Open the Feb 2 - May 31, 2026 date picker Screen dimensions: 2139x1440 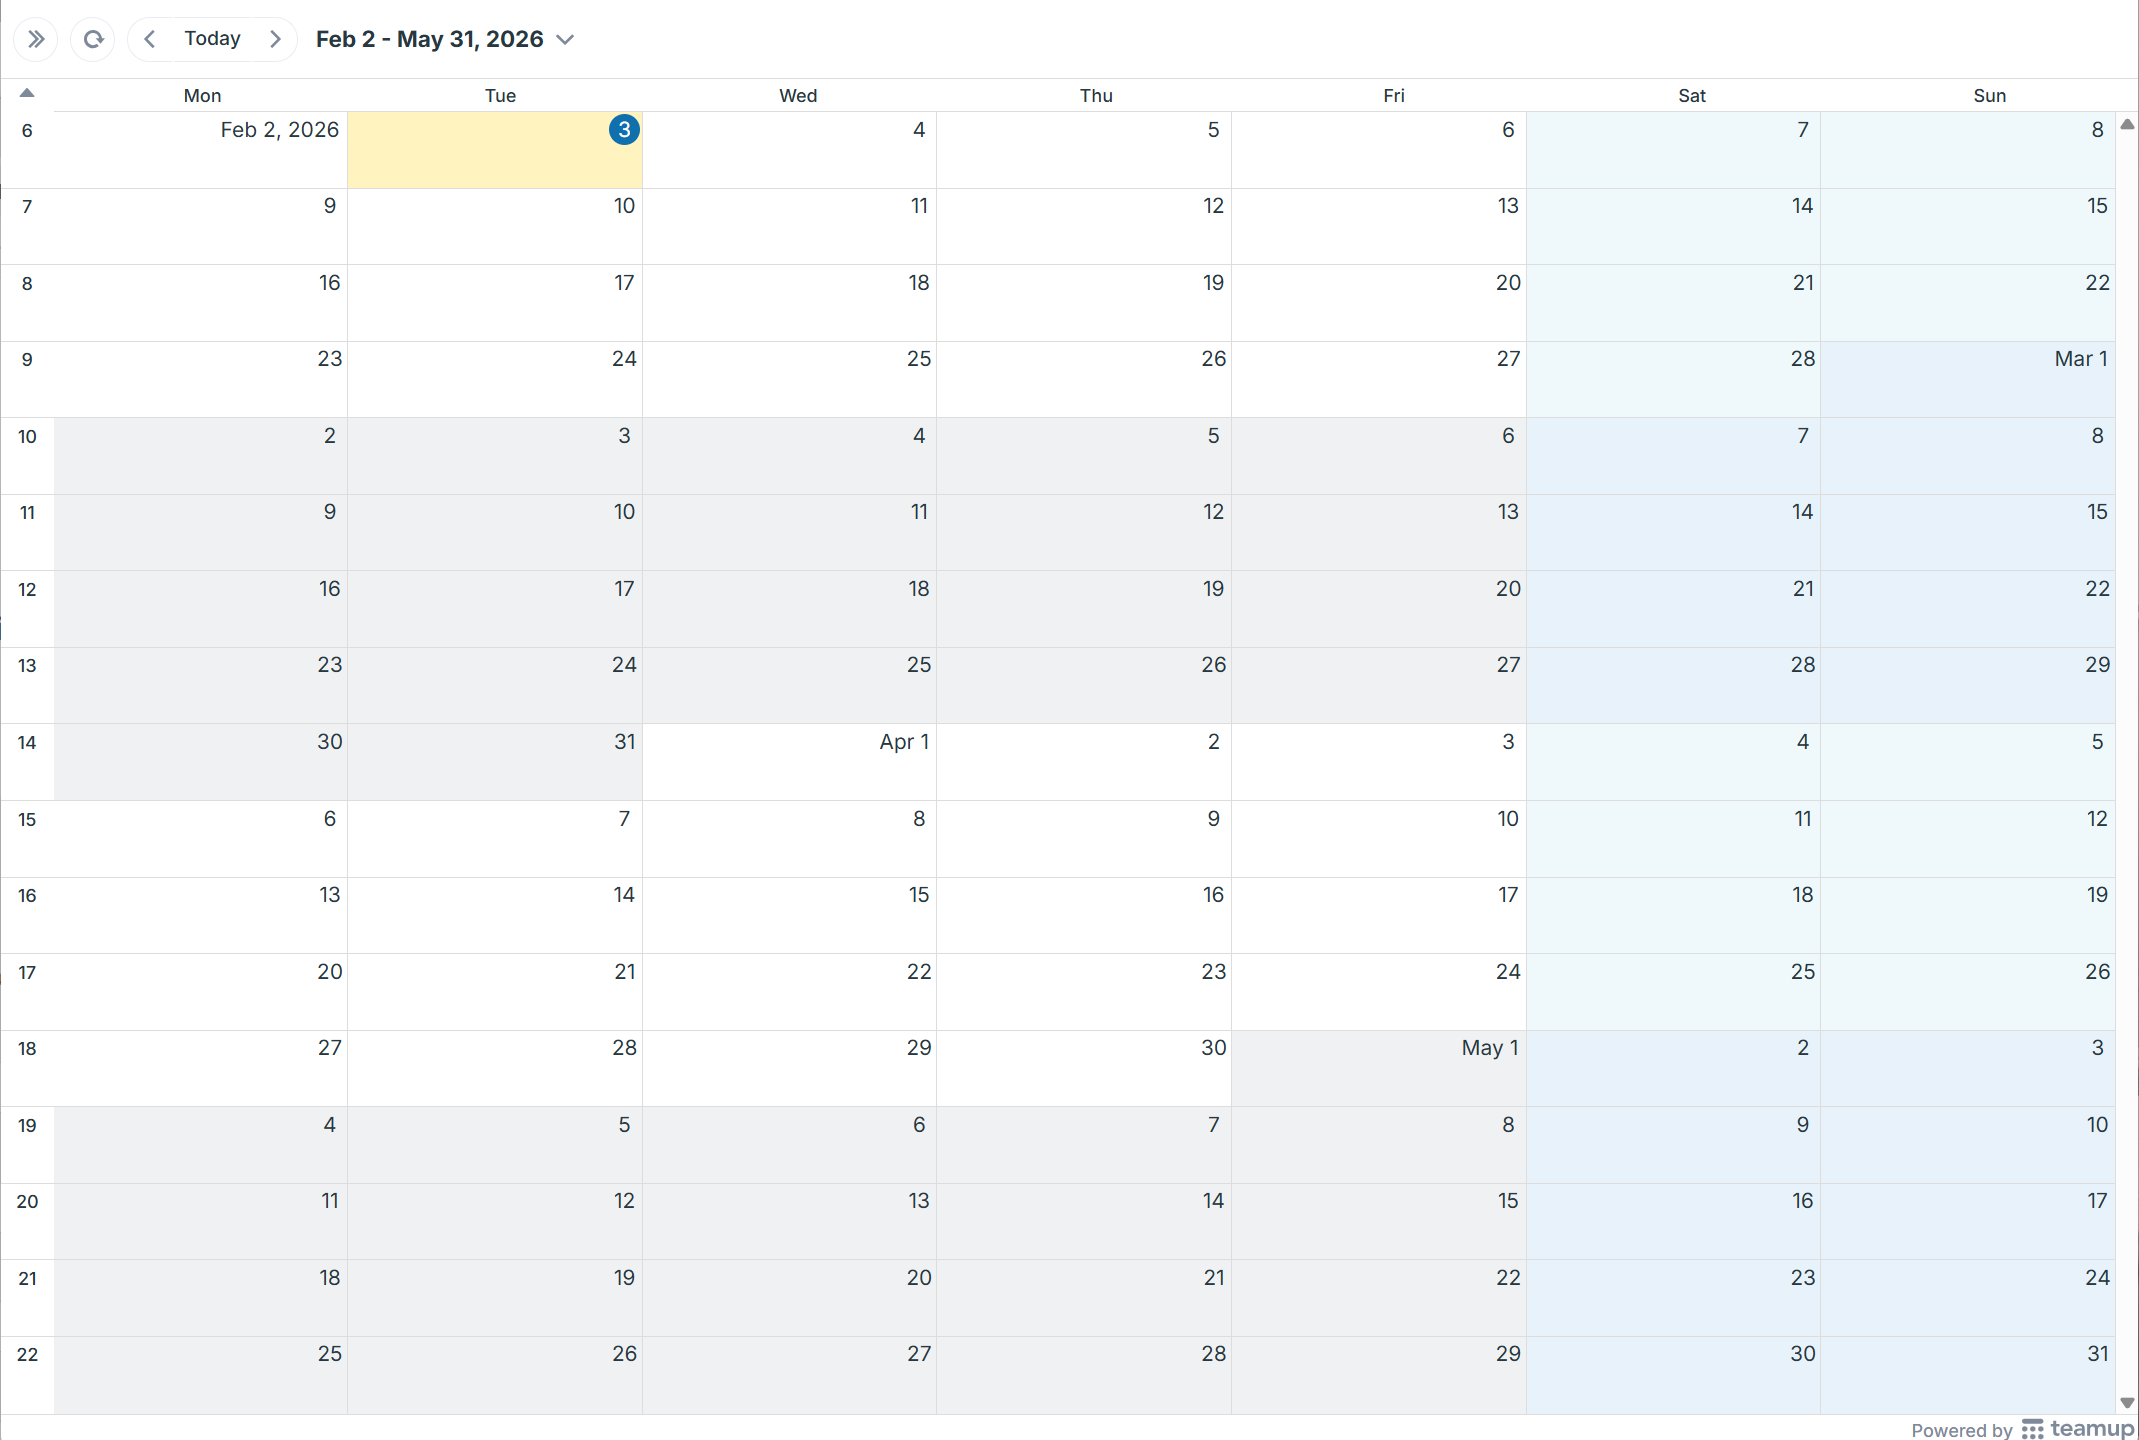(430, 39)
